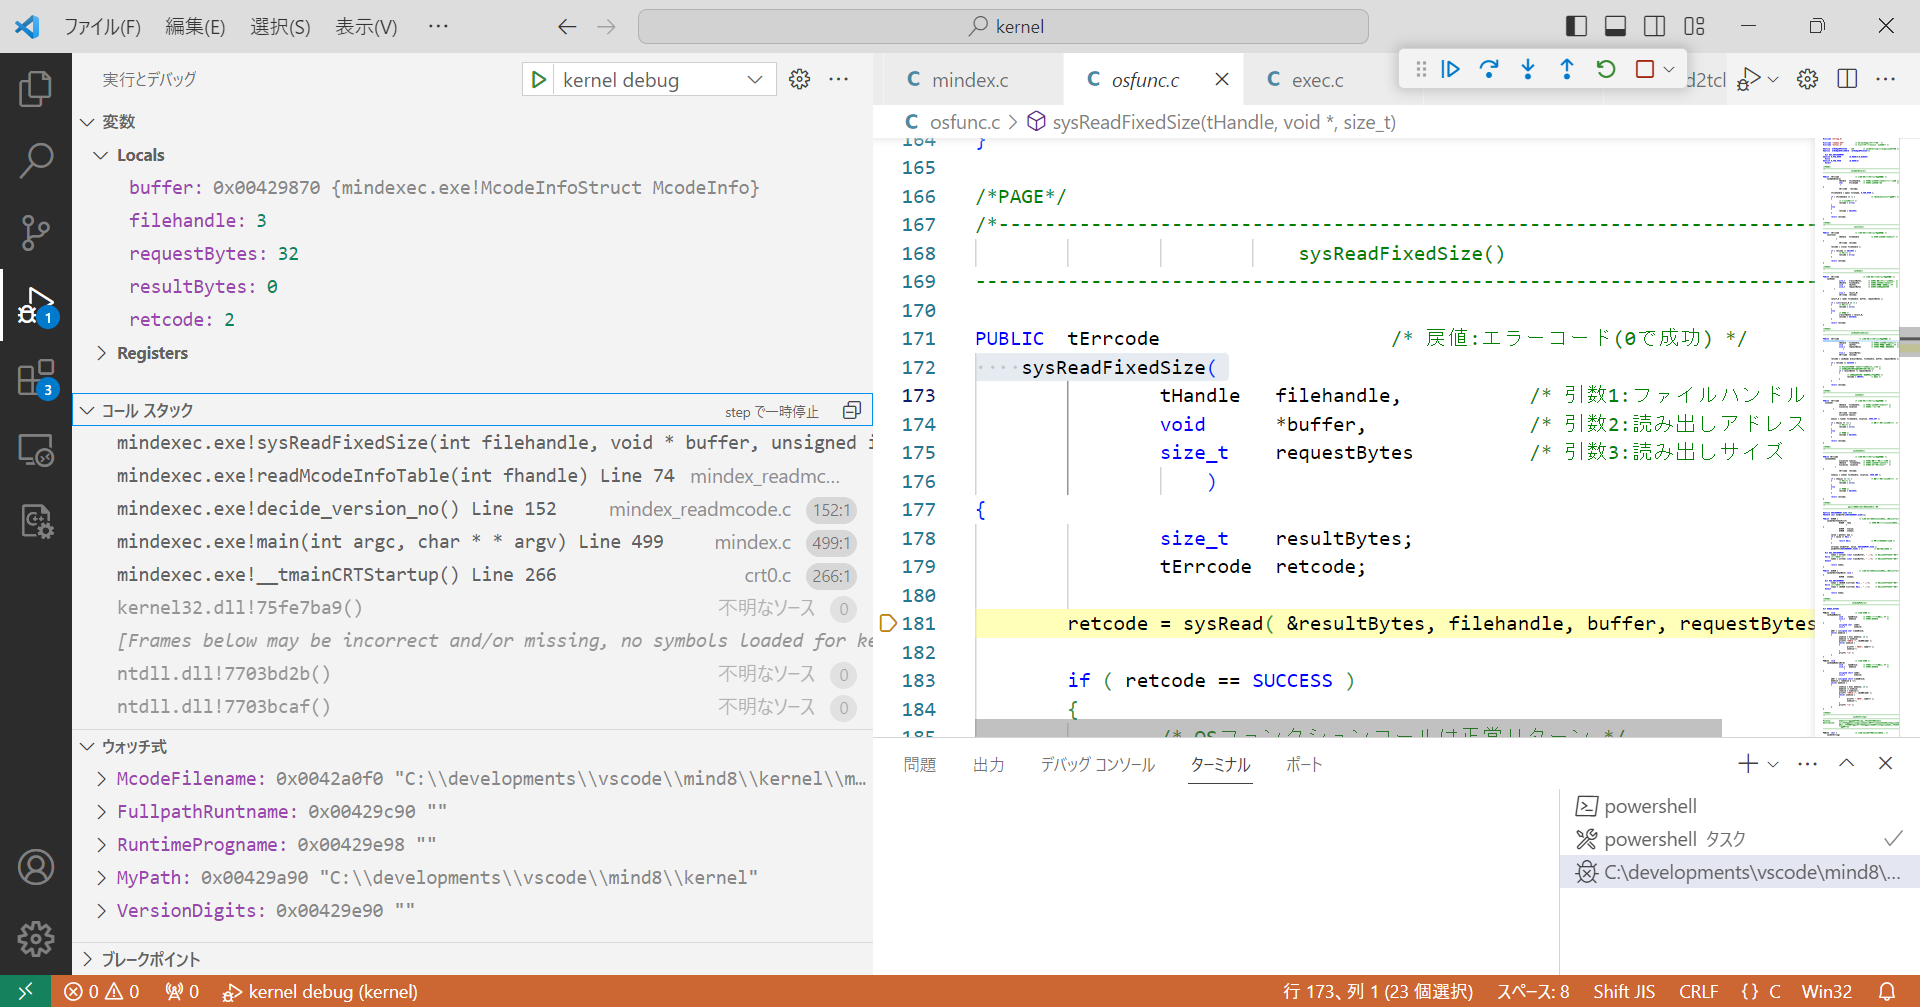Start debugging with green play button
Image resolution: width=1920 pixels, height=1007 pixels.
[539, 80]
